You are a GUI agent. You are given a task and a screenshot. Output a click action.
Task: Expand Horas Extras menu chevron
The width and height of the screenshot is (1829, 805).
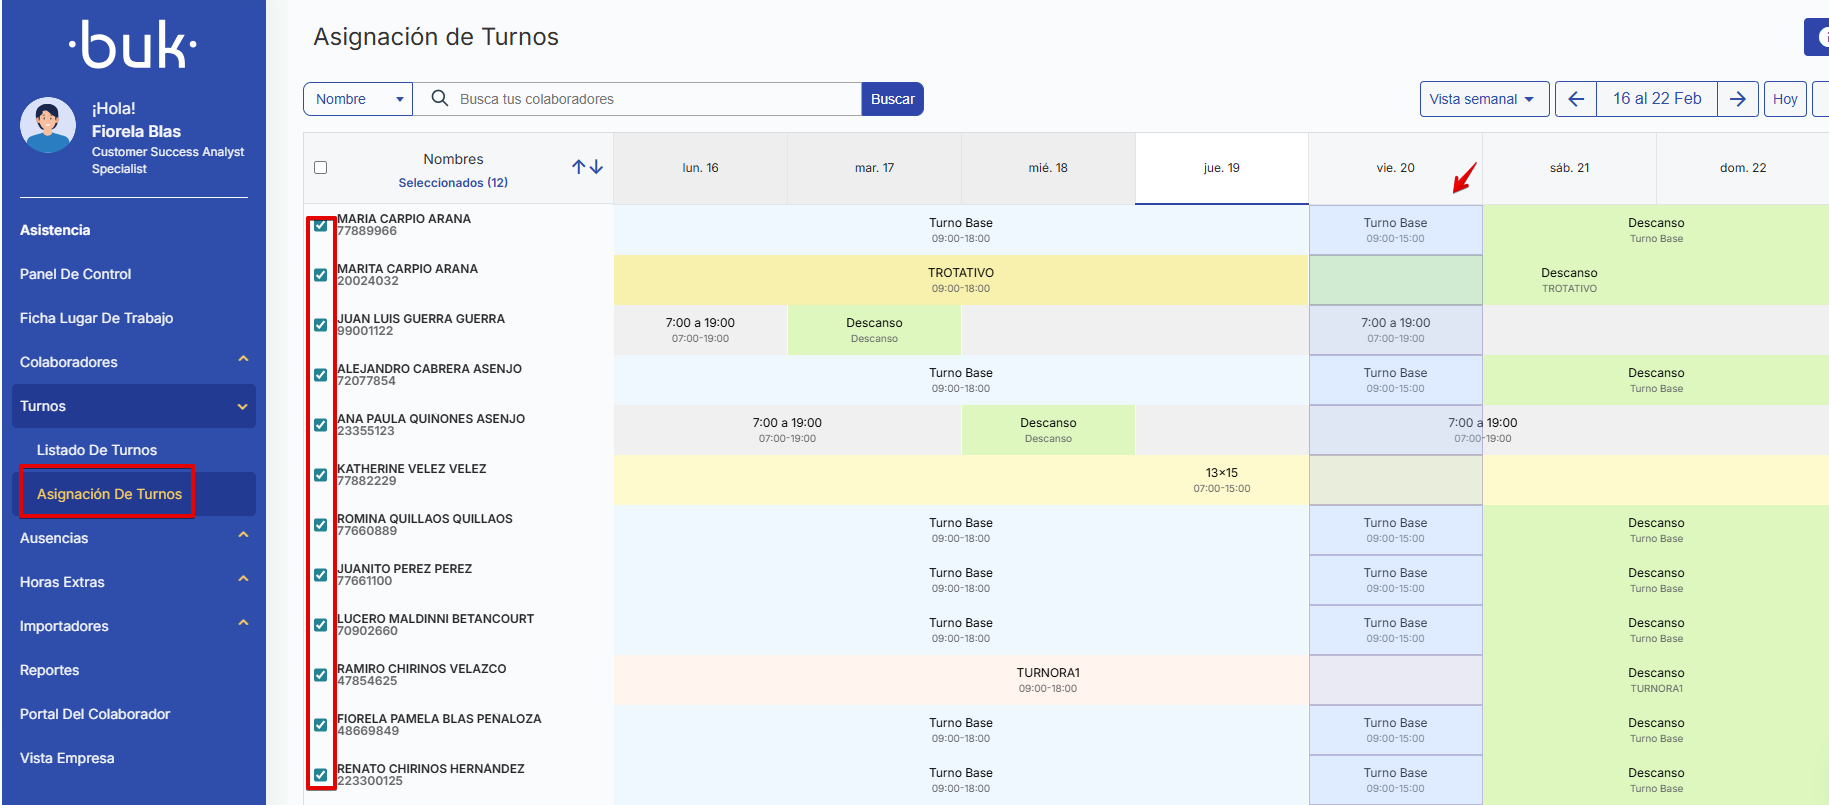[x=243, y=580]
